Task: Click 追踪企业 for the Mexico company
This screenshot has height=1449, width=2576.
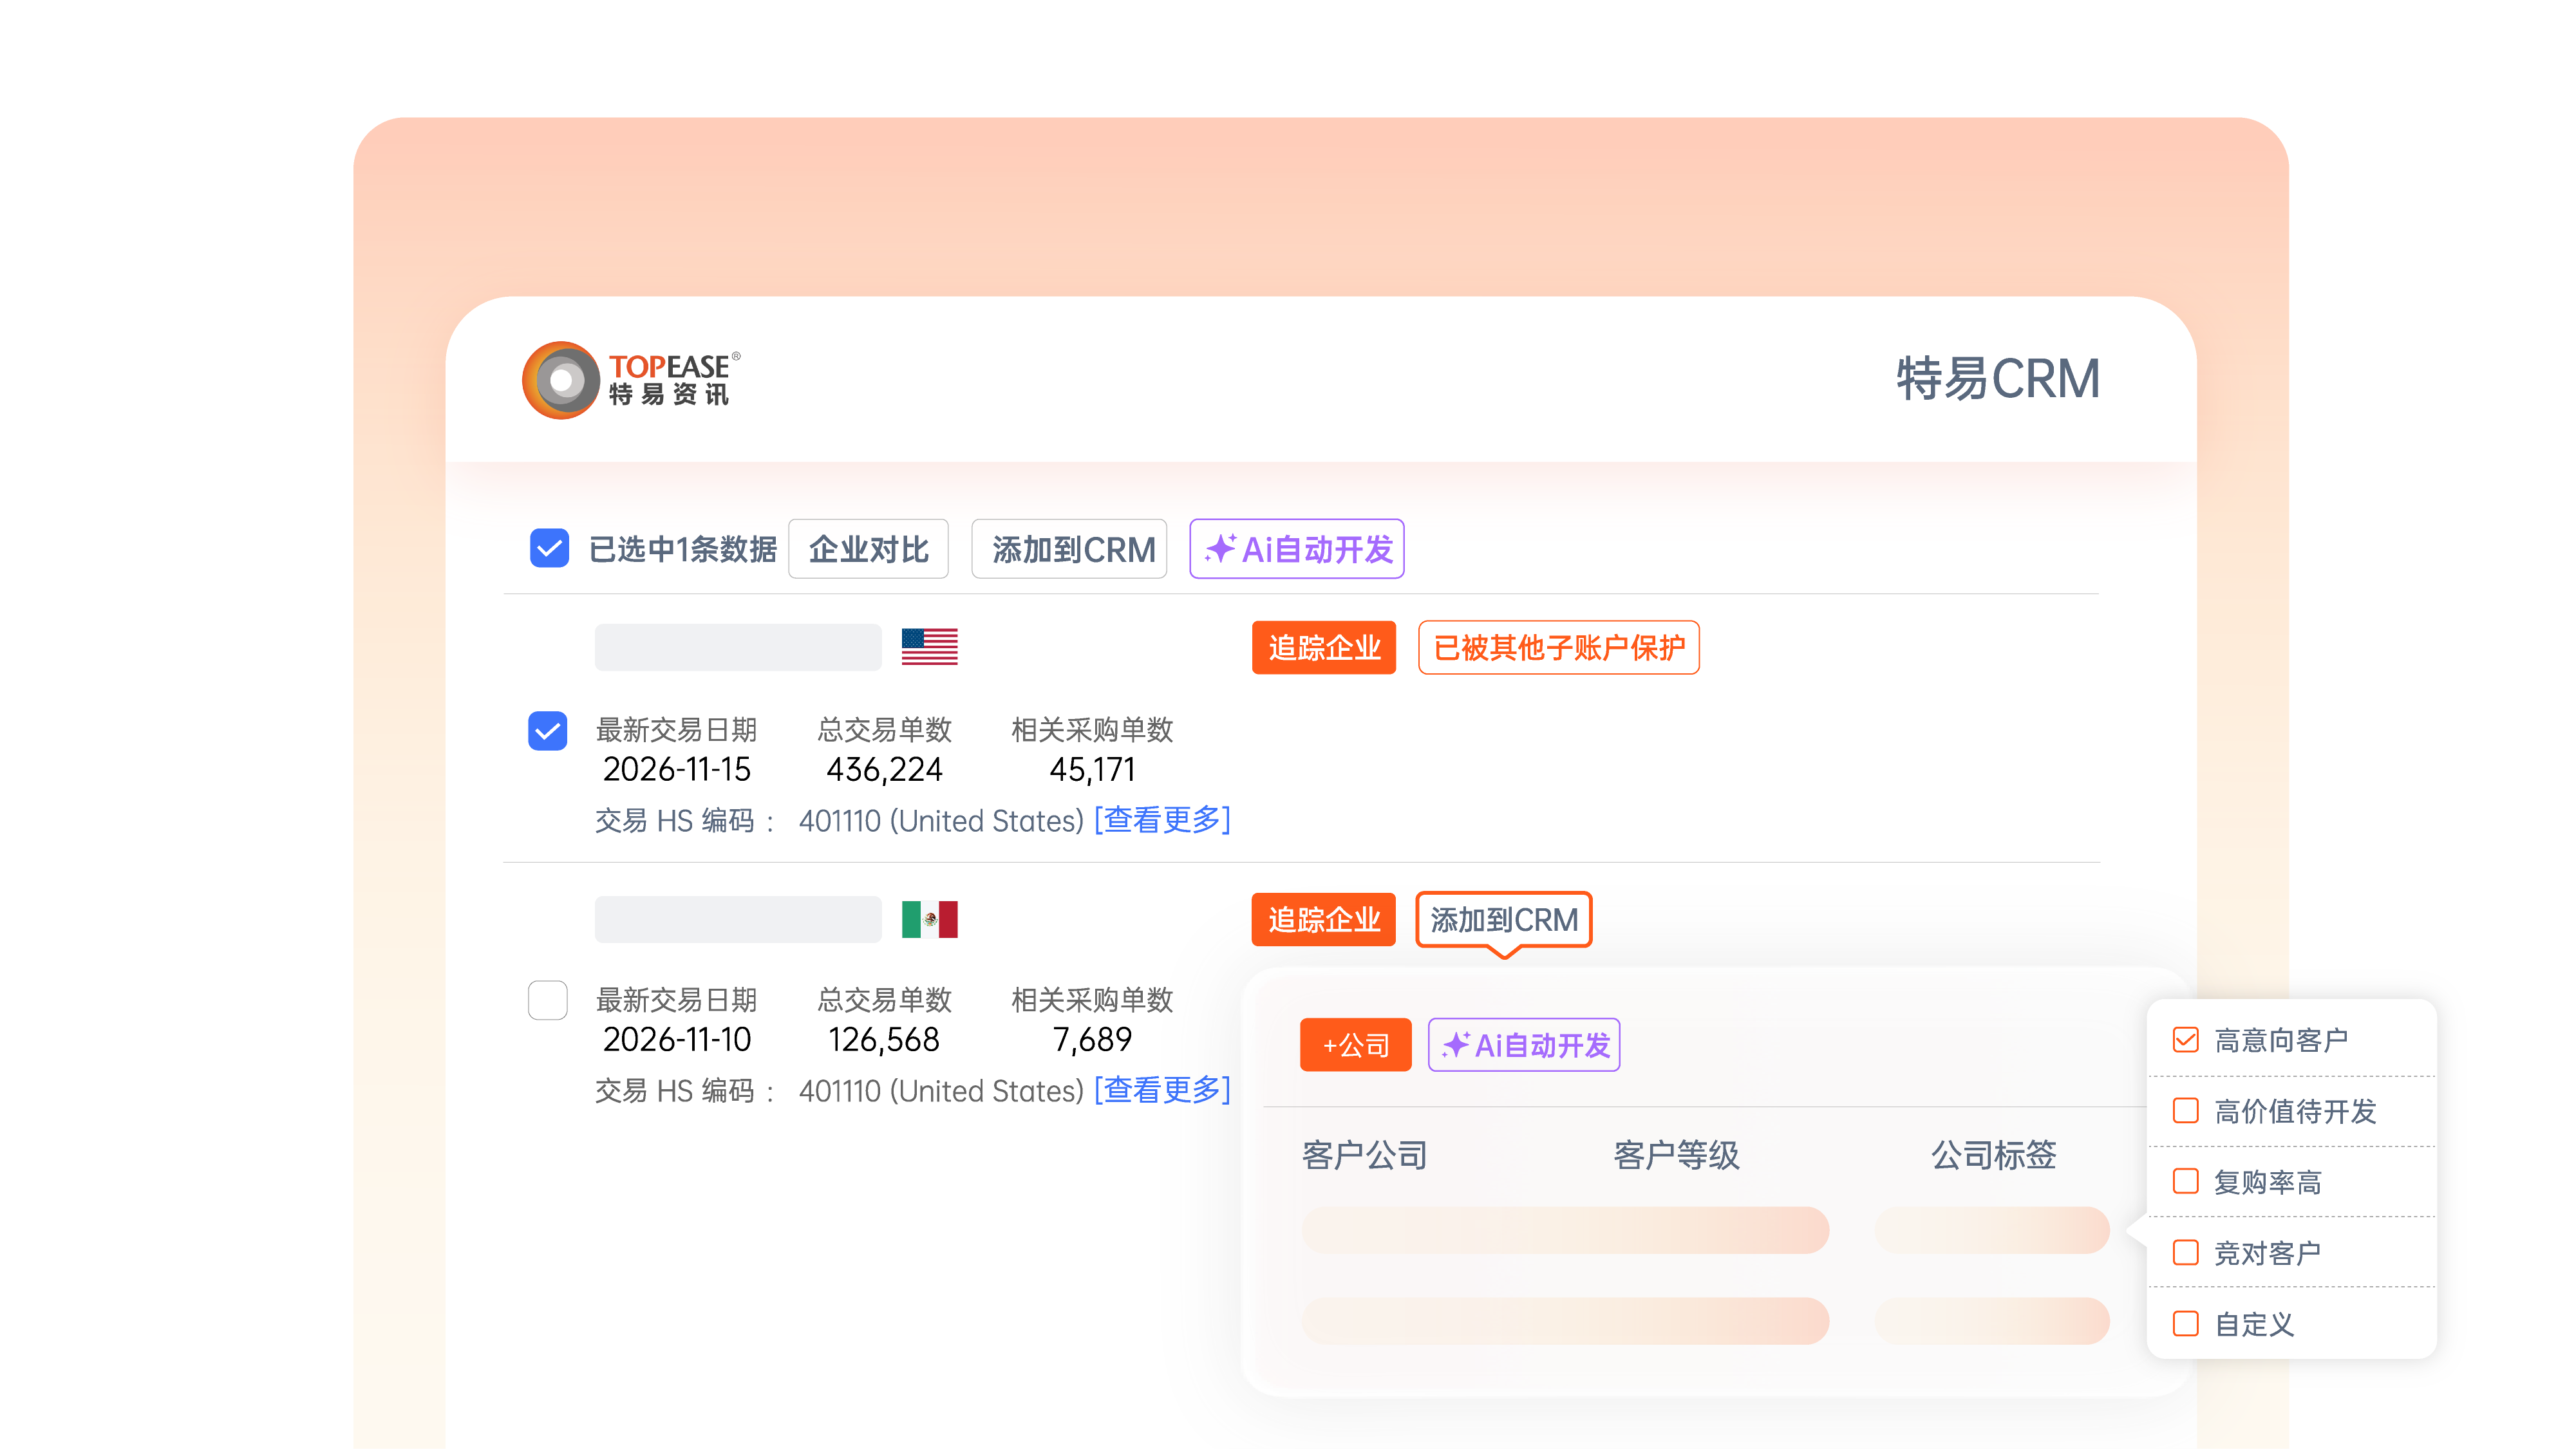Action: pyautogui.click(x=1324, y=919)
